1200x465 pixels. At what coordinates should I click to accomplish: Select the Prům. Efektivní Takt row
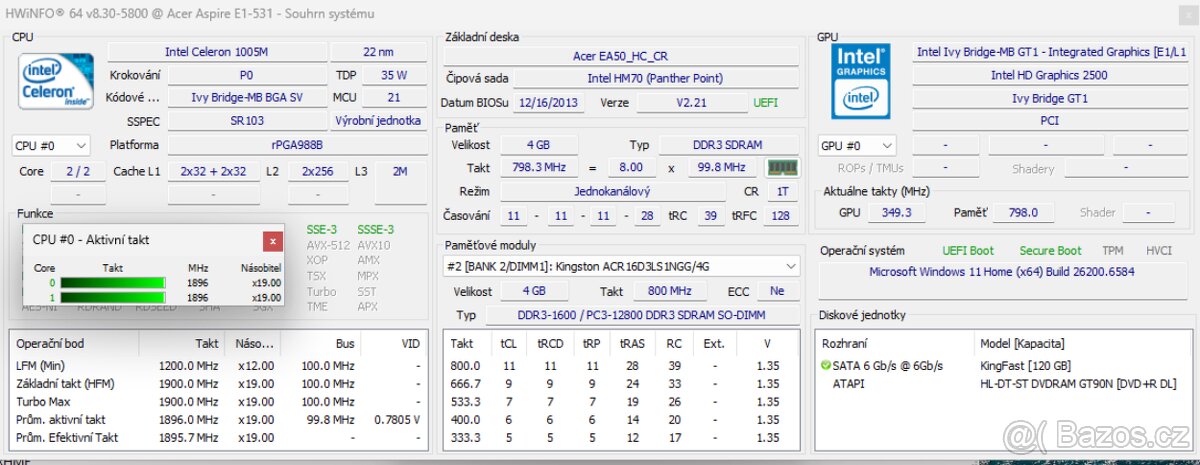[x=219, y=438]
